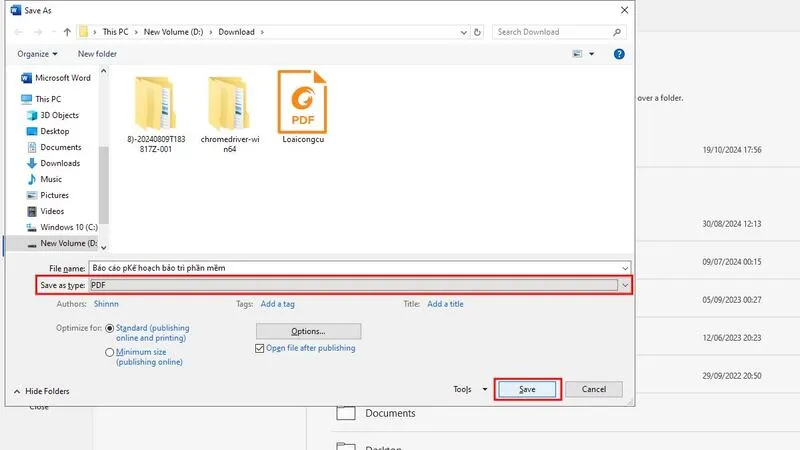Open the chromedriver-win64 folder

(x=230, y=114)
